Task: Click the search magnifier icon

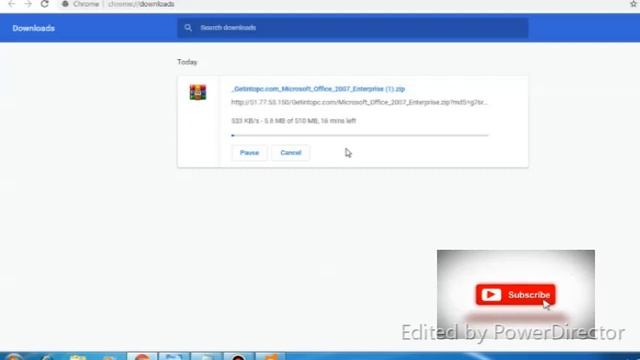Action: [188, 28]
